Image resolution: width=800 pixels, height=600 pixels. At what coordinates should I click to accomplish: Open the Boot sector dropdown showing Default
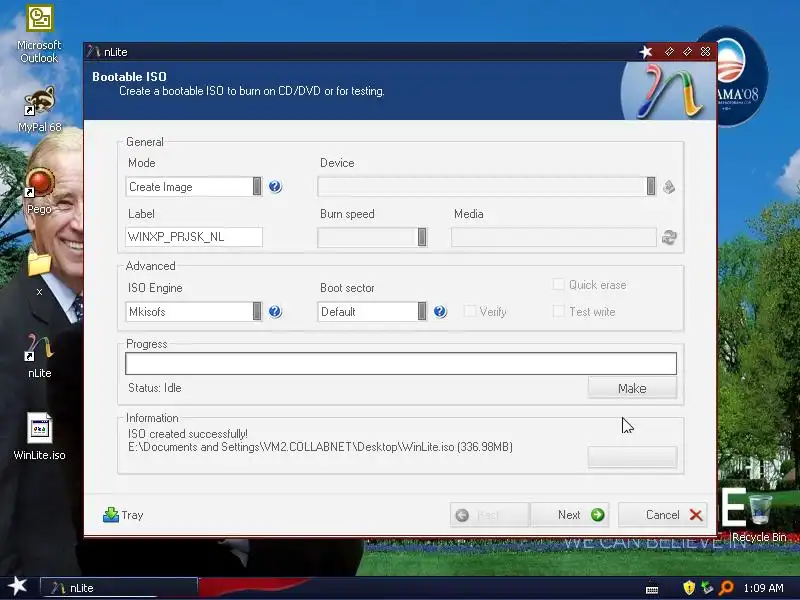372,312
